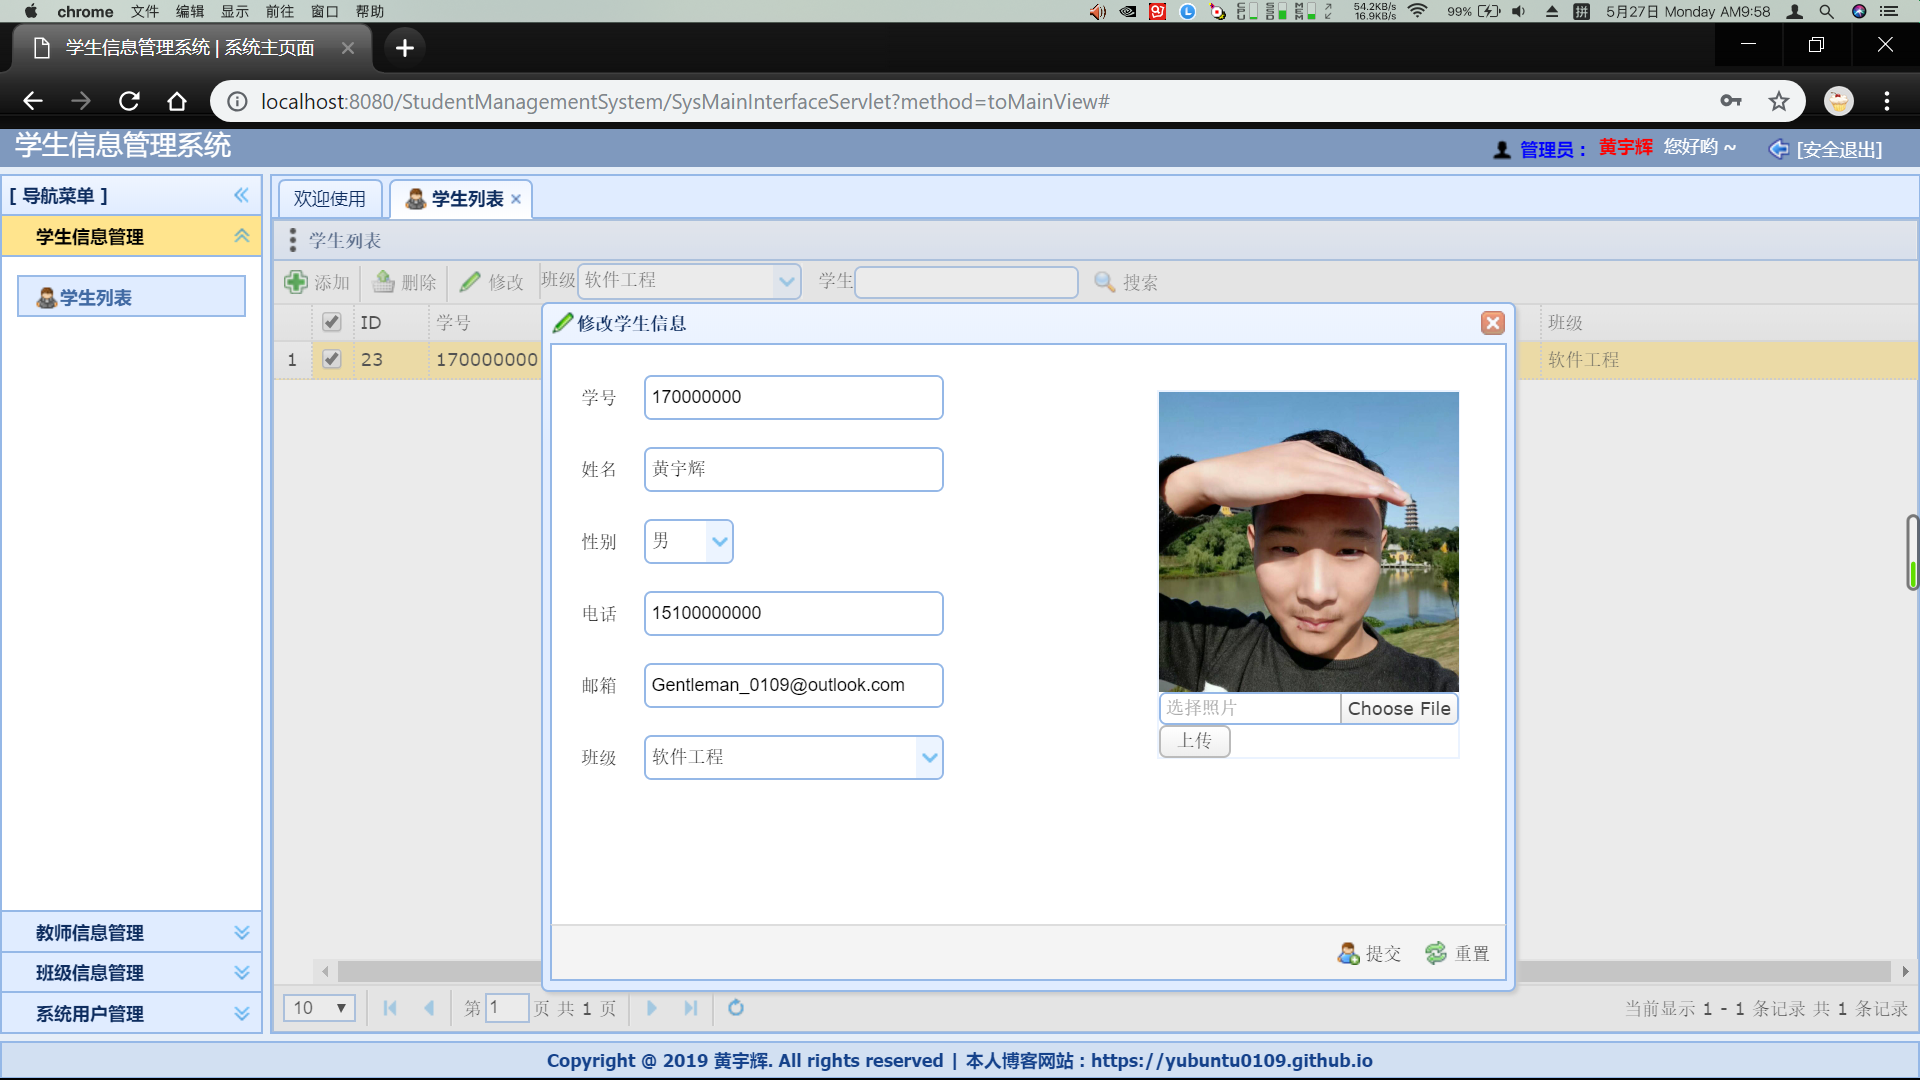Click the green Reset icon in dialog

tap(1436, 953)
